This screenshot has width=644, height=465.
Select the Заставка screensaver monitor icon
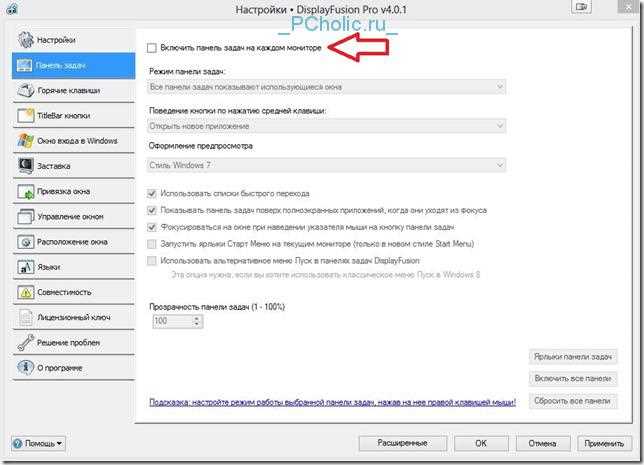(25, 166)
